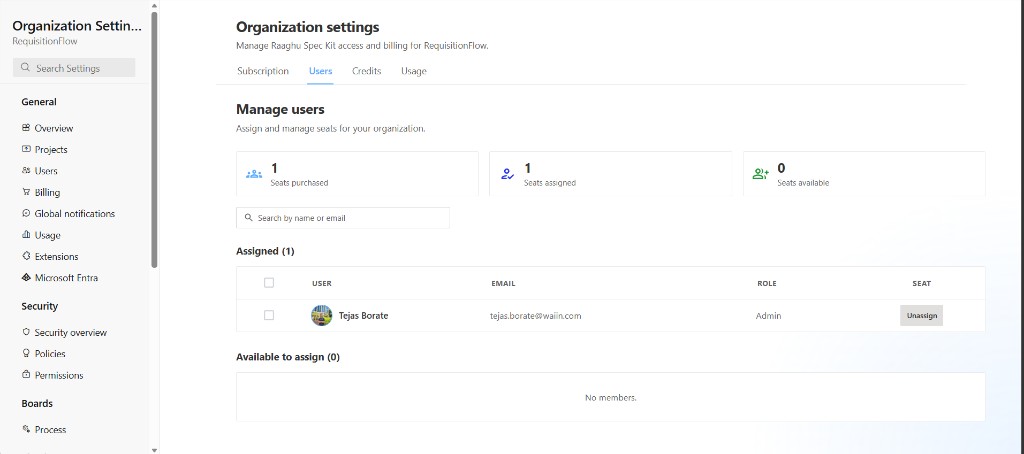Image resolution: width=1024 pixels, height=454 pixels.
Task: Open Overview in the sidebar
Action: click(x=54, y=128)
